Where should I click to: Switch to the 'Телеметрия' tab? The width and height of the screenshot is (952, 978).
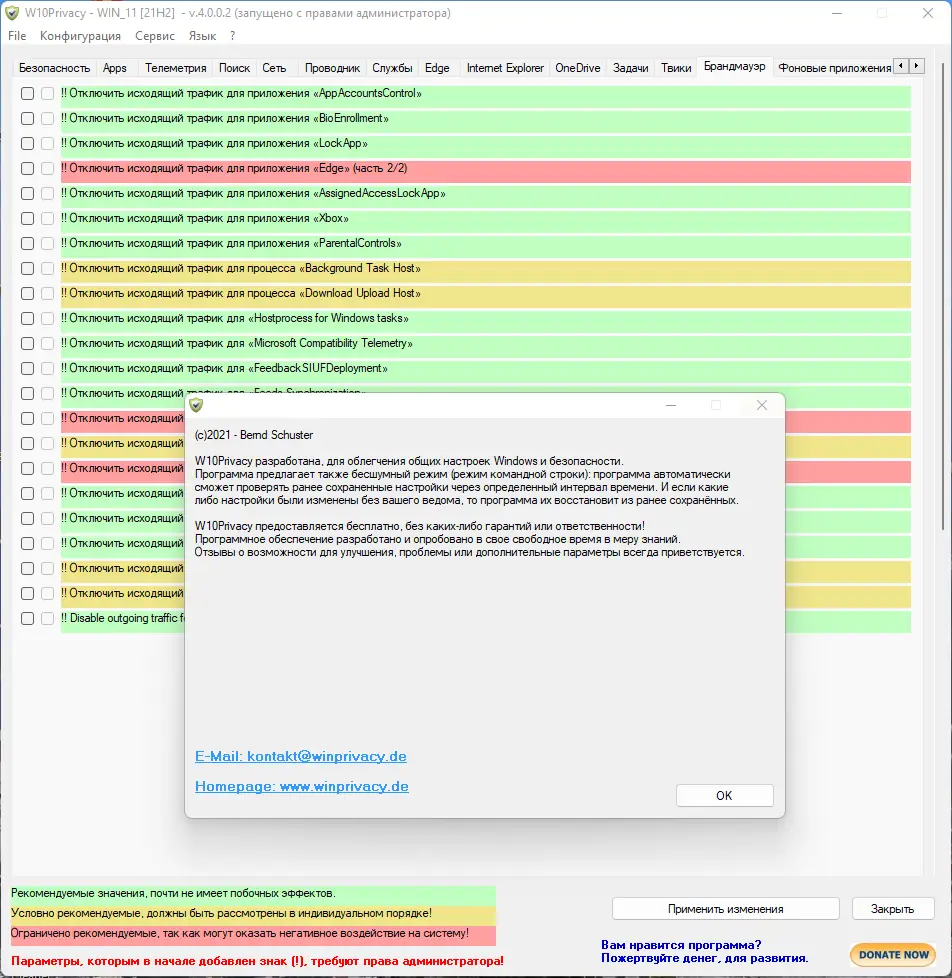pos(175,68)
